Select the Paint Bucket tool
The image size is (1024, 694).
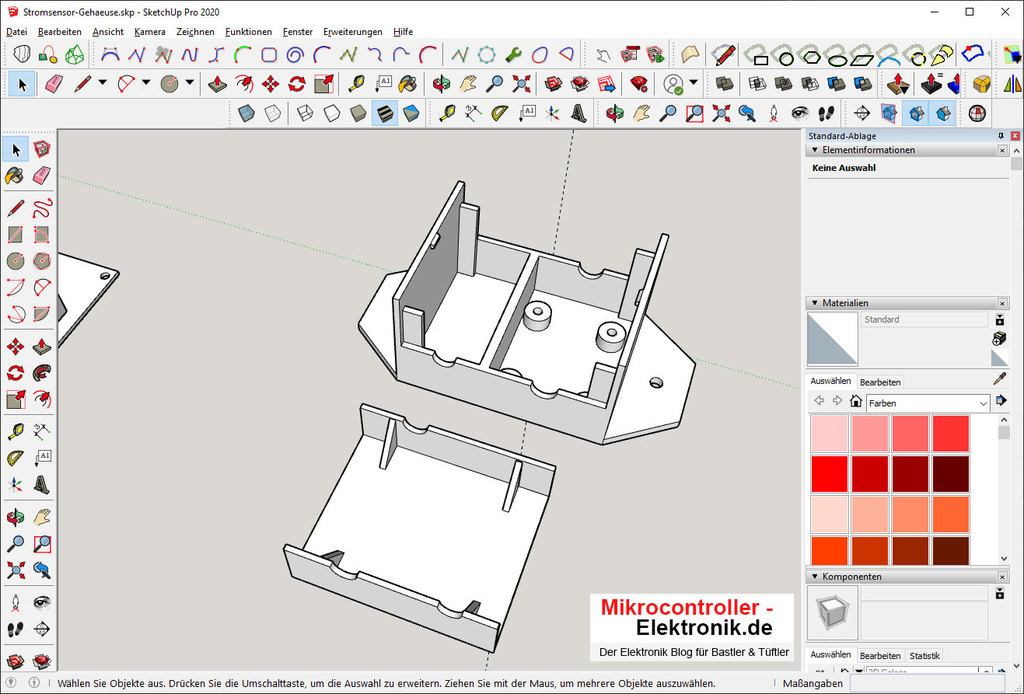407,83
